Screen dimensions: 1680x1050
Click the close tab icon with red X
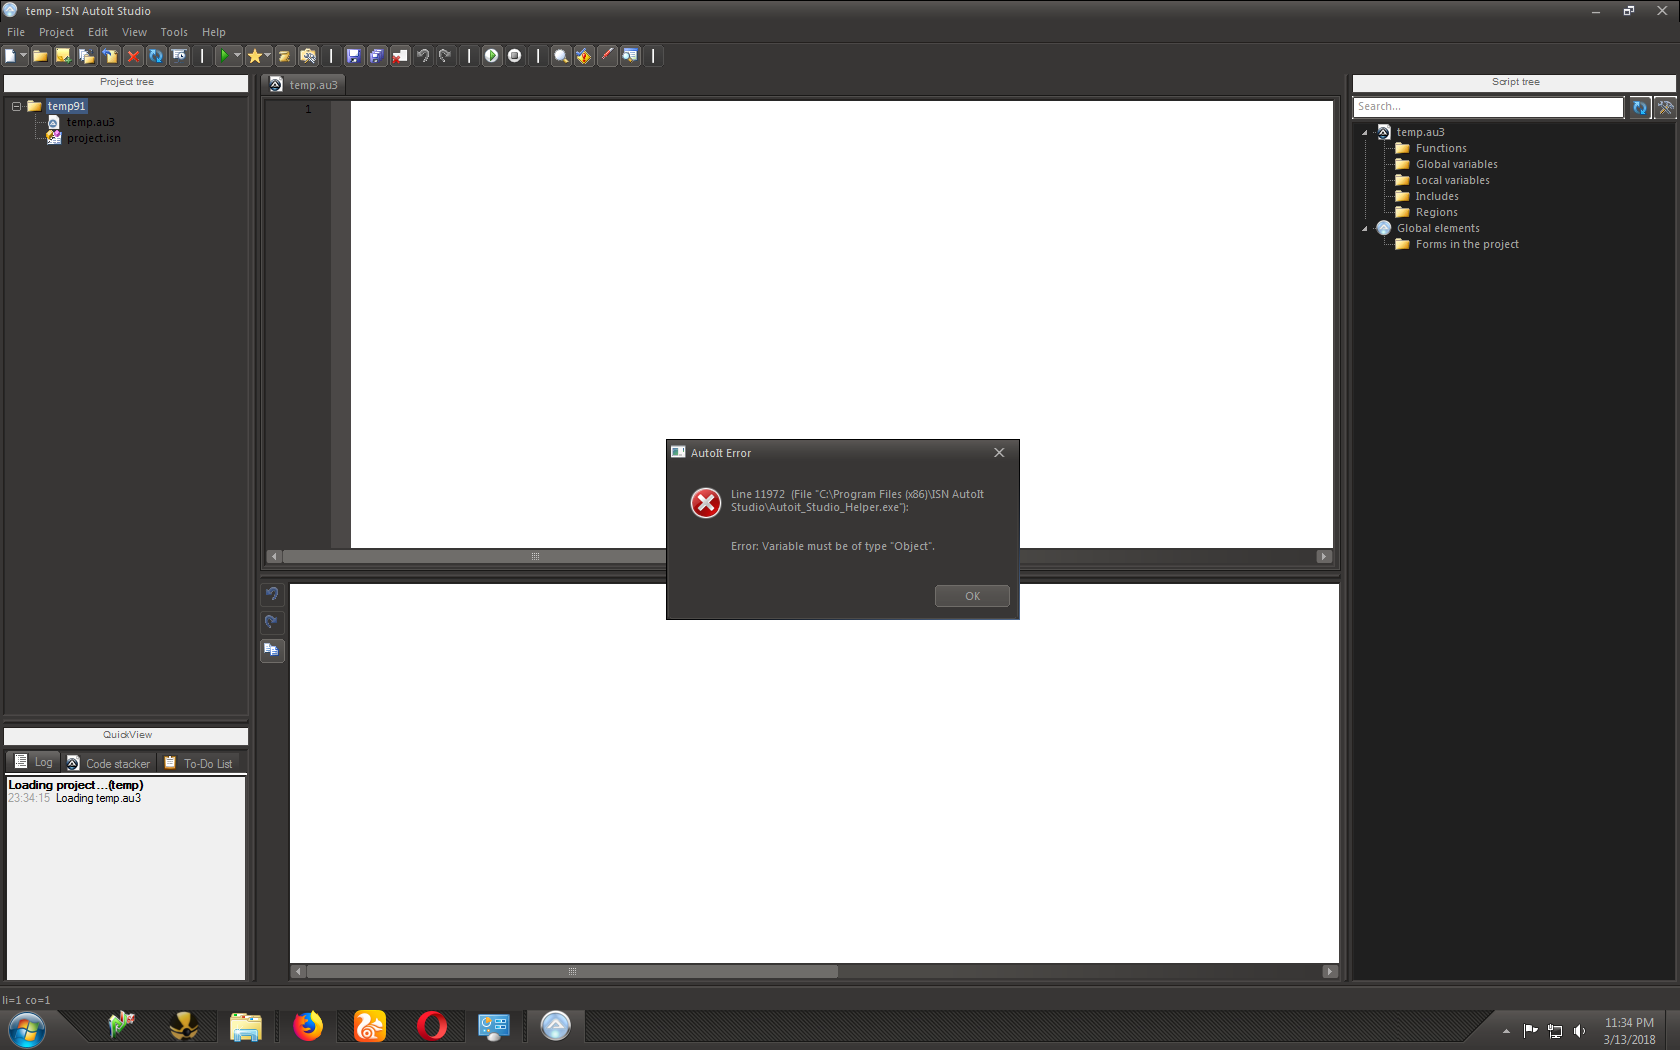pos(400,56)
